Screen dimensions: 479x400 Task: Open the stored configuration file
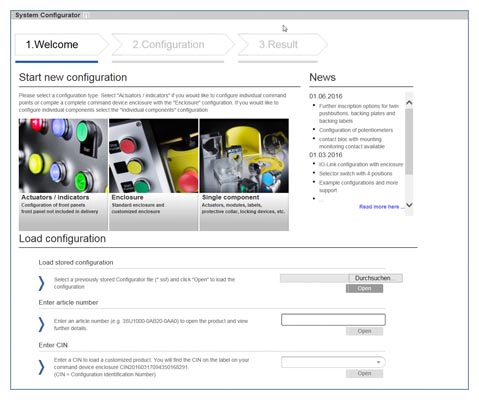(x=364, y=289)
